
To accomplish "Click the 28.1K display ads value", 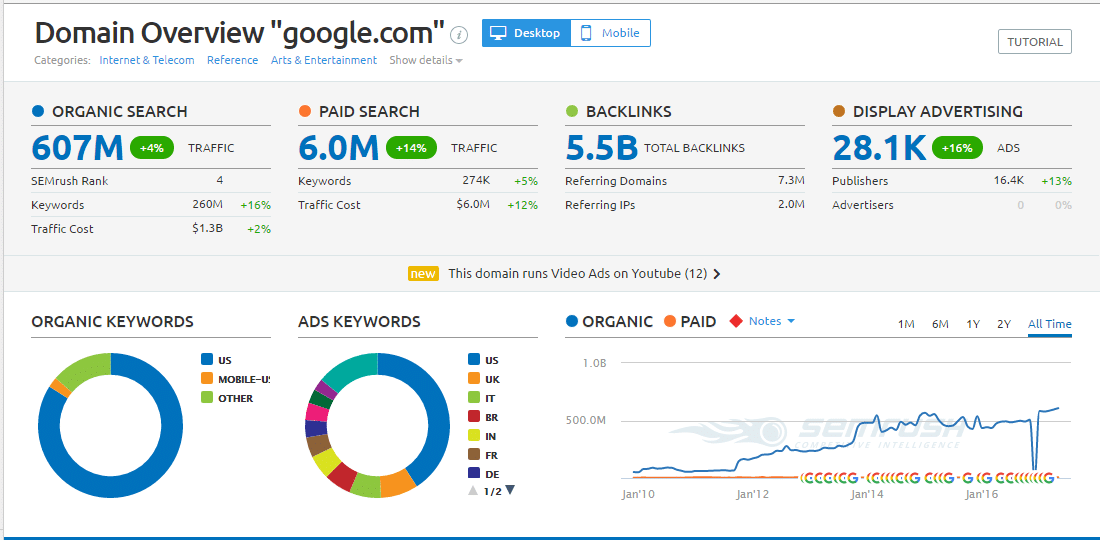I will 880,147.
